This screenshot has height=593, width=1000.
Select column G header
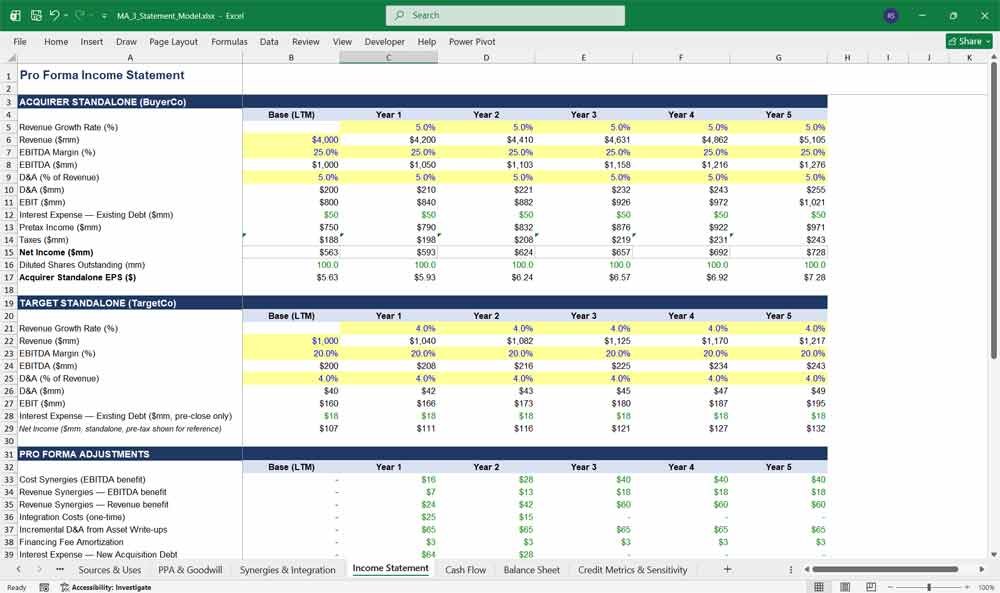point(778,57)
